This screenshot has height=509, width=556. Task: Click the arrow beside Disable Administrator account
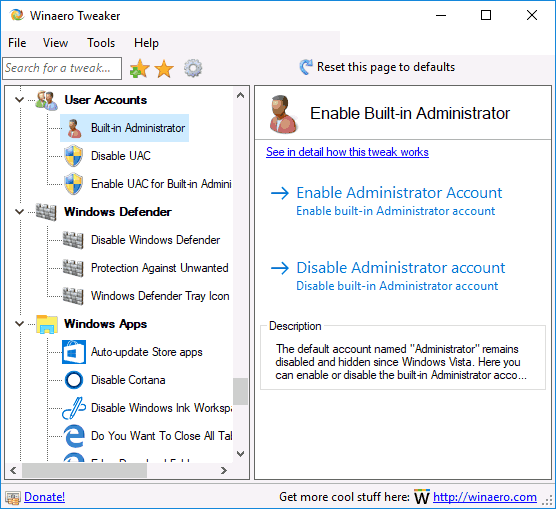click(280, 268)
